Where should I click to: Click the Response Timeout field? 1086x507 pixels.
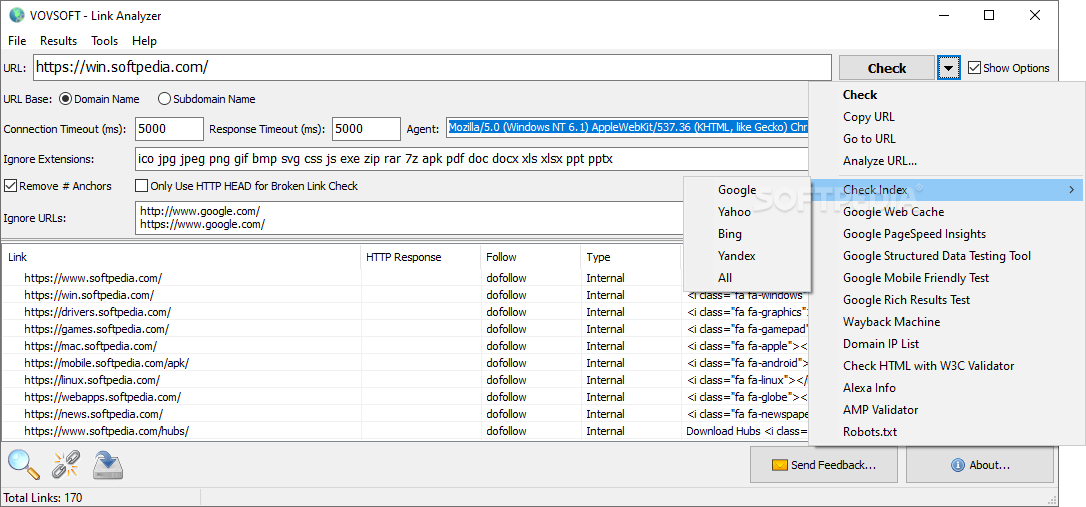coord(366,129)
